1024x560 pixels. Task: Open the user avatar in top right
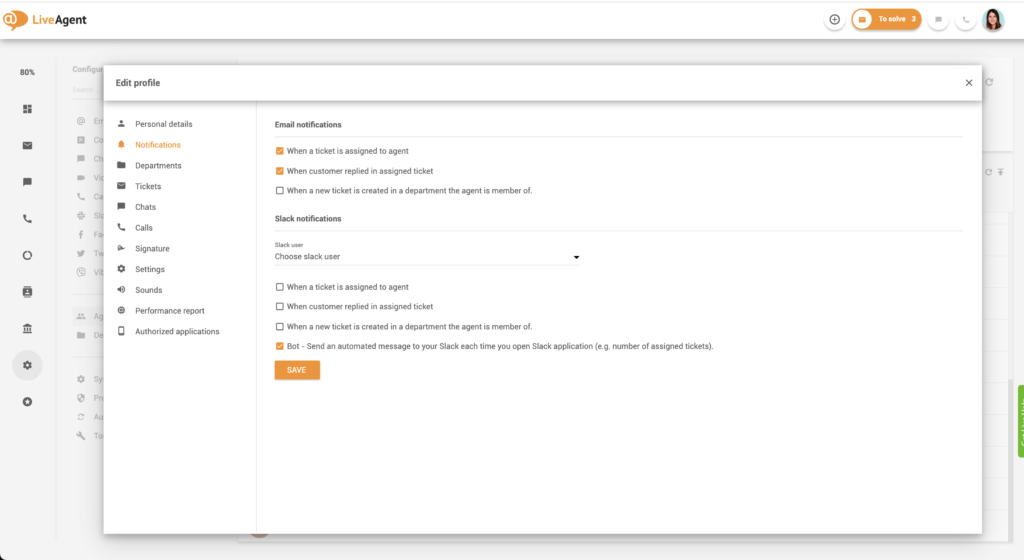click(x=993, y=20)
